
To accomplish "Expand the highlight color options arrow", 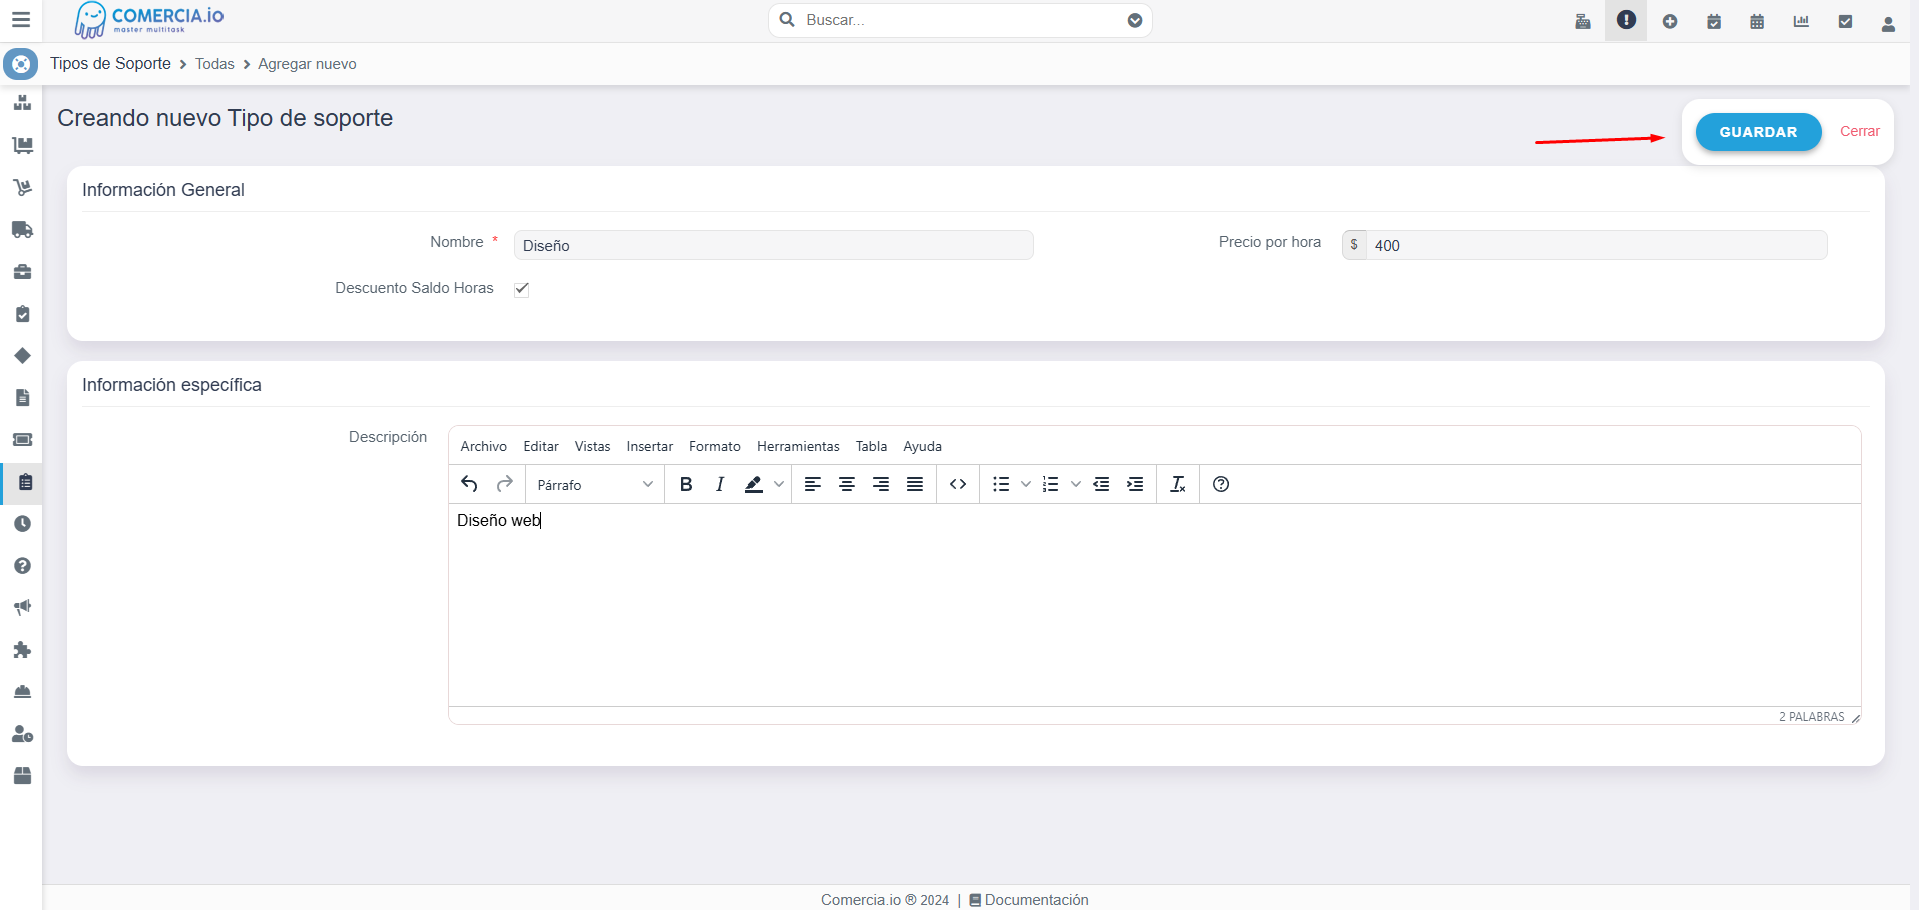I will [x=779, y=484].
